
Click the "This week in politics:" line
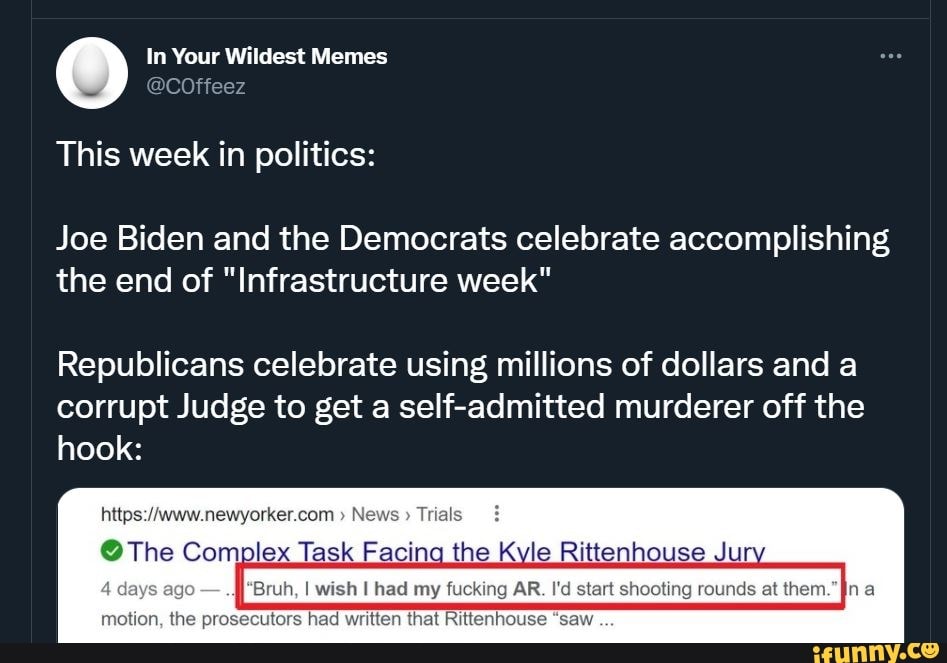[x=215, y=155]
